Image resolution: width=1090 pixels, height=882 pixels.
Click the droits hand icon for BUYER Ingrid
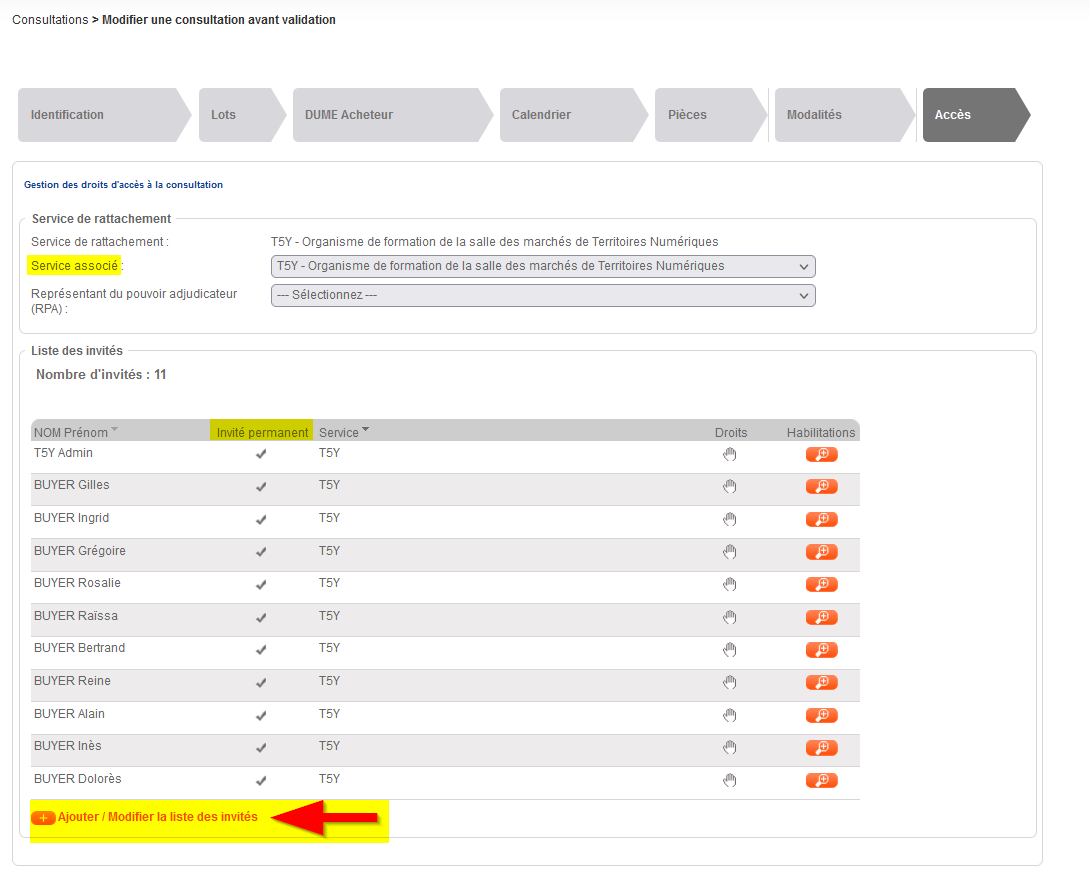point(730,520)
